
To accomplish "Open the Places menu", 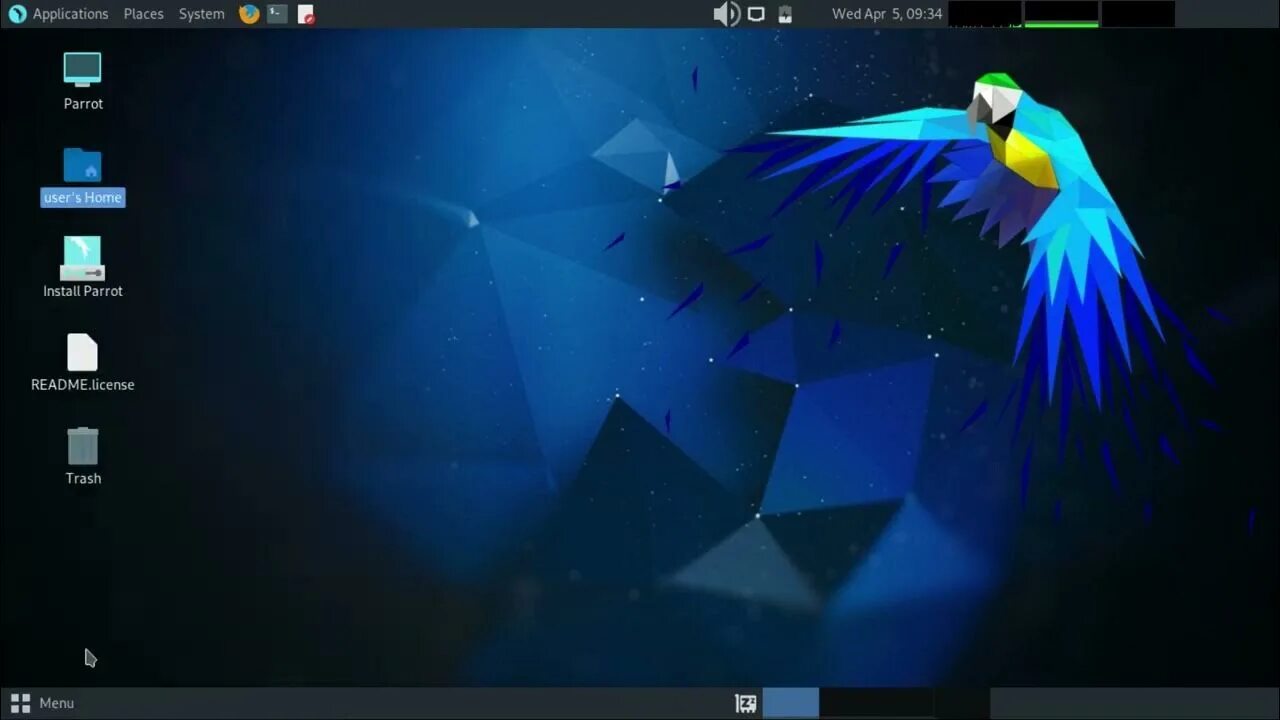I will [x=143, y=14].
